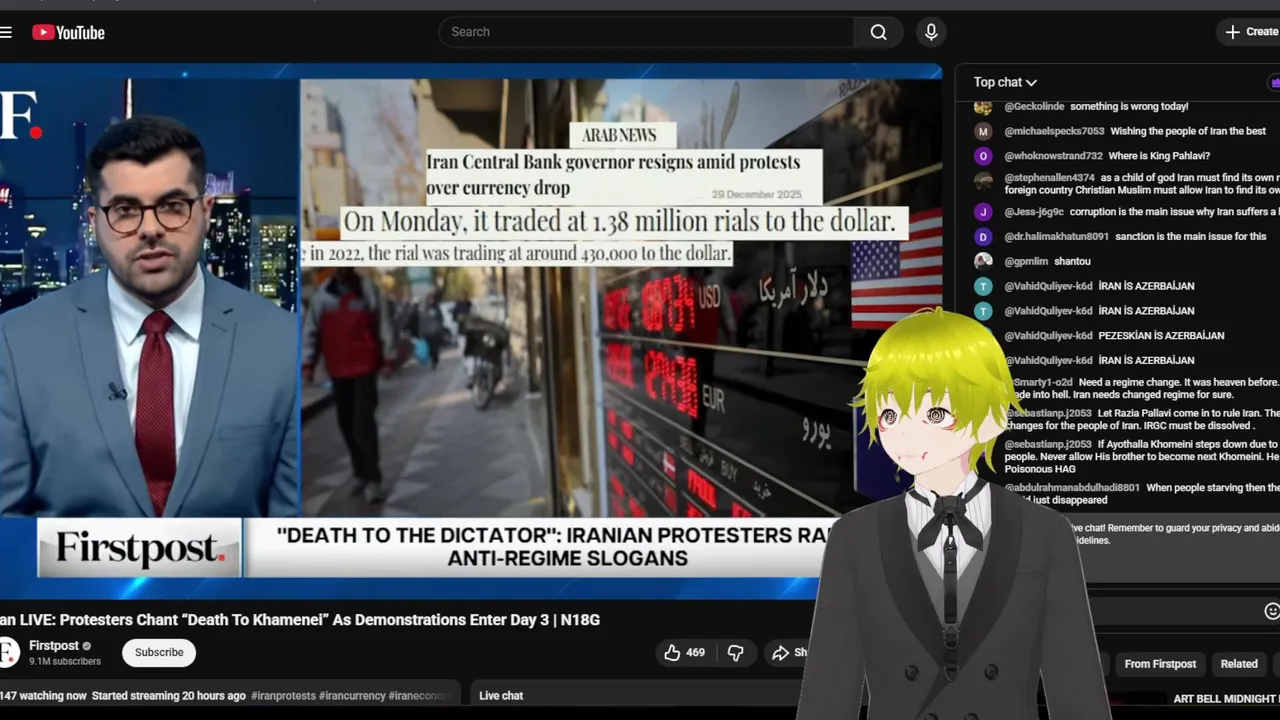Click chat message 'Wishing the people of Iran the best'
The width and height of the screenshot is (1280, 720).
pos(1188,131)
